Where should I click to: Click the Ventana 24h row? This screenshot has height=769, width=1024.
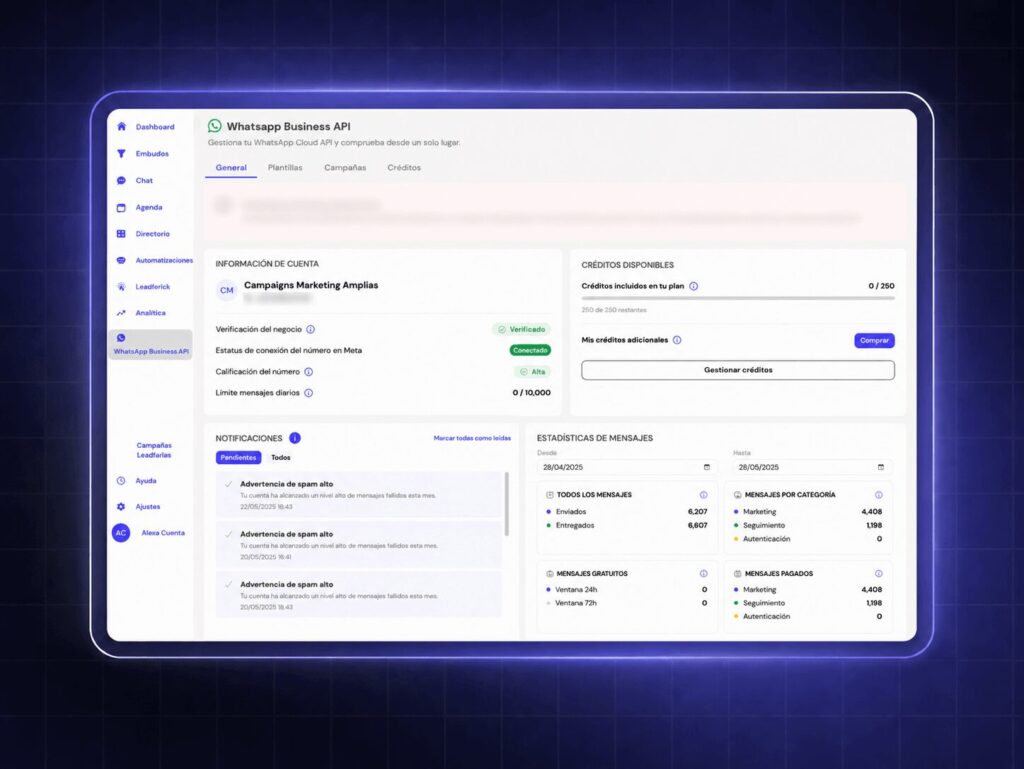click(x=627, y=589)
